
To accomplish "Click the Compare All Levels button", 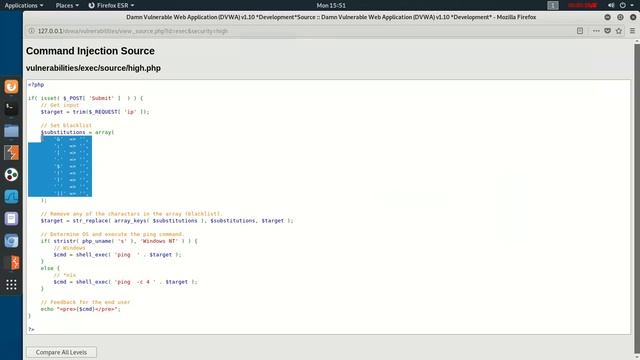I will [61, 352].
